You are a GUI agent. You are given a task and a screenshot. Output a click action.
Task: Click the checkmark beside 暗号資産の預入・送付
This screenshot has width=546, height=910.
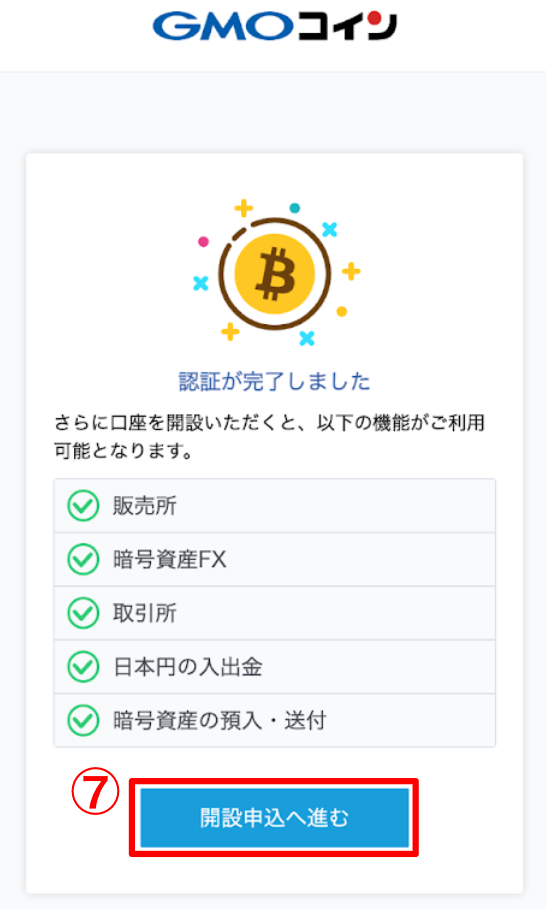84,720
